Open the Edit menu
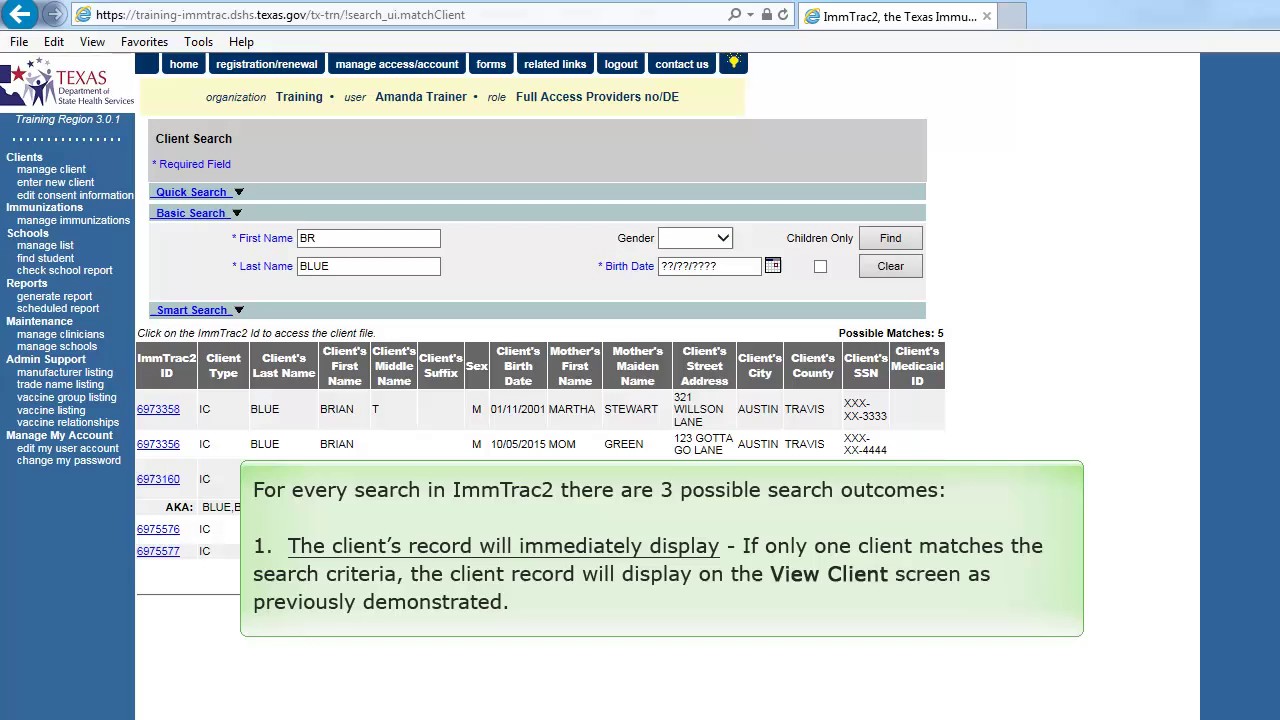 click(x=54, y=42)
